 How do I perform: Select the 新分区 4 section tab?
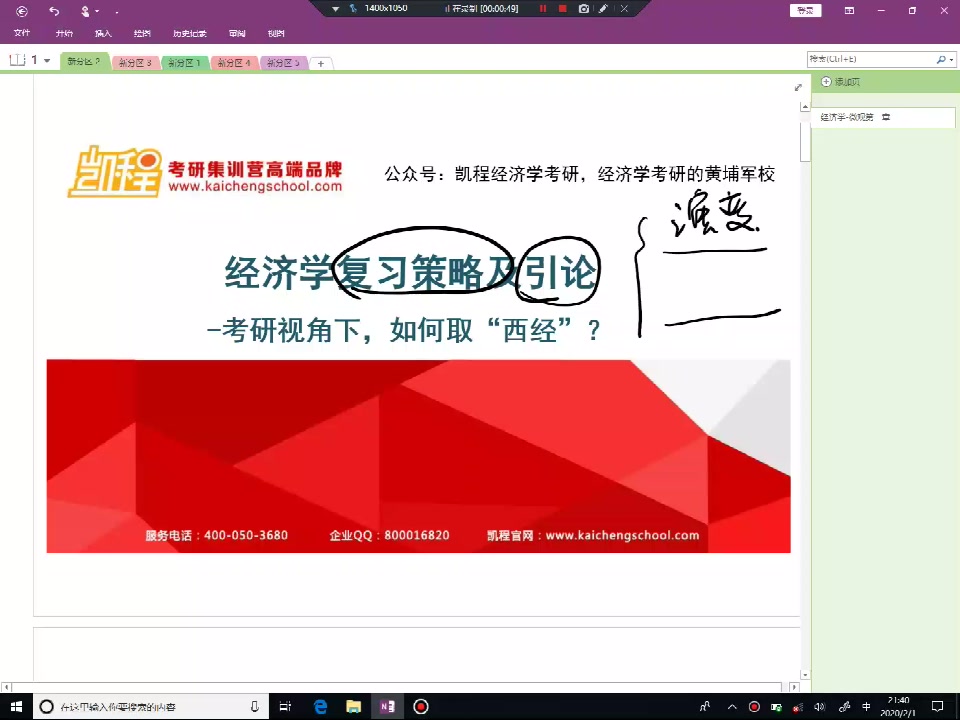click(x=233, y=62)
